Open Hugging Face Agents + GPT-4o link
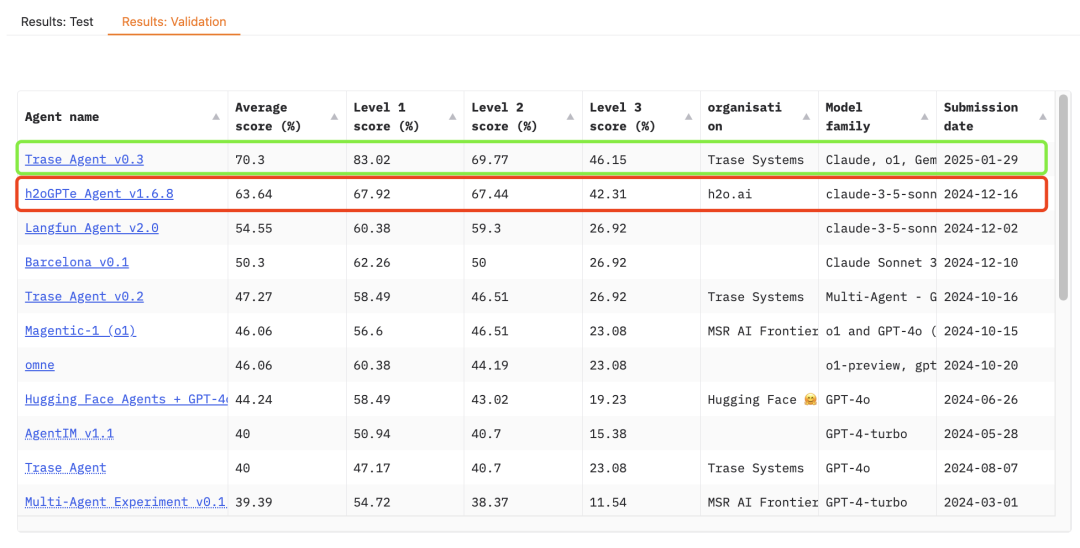1080x548 pixels. (x=126, y=399)
